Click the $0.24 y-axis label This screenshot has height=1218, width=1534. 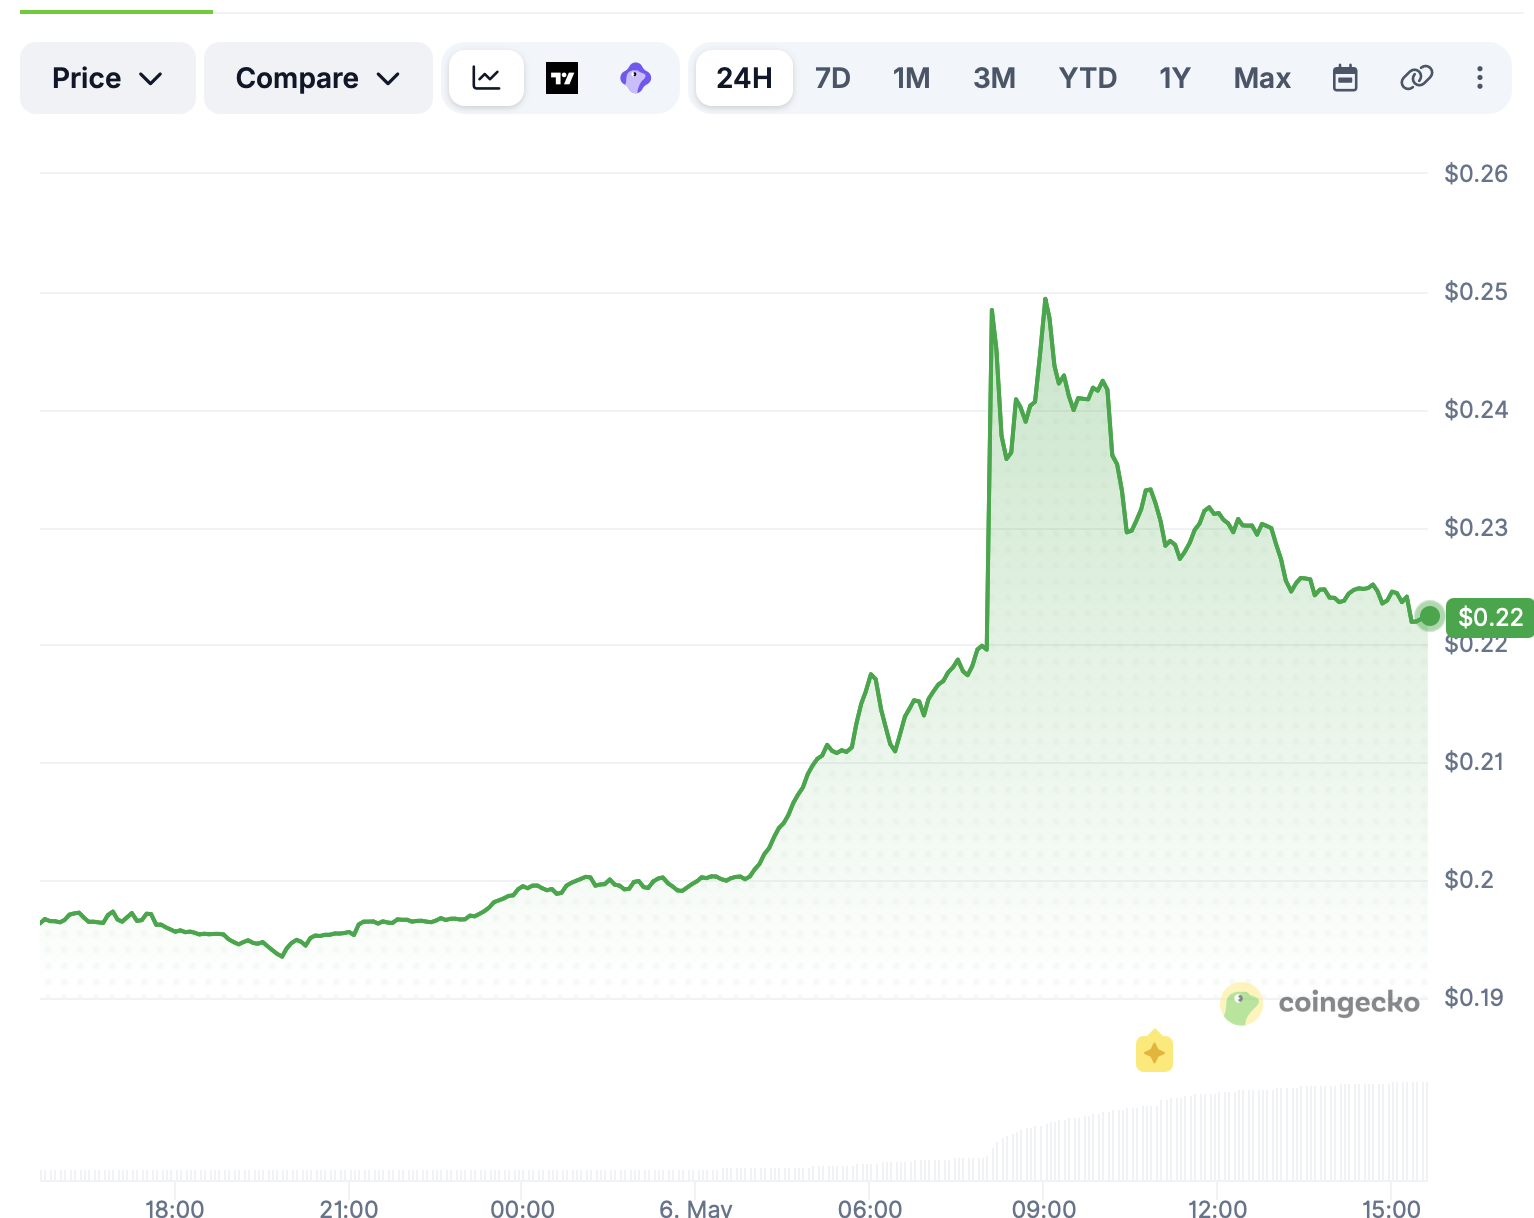click(1476, 410)
